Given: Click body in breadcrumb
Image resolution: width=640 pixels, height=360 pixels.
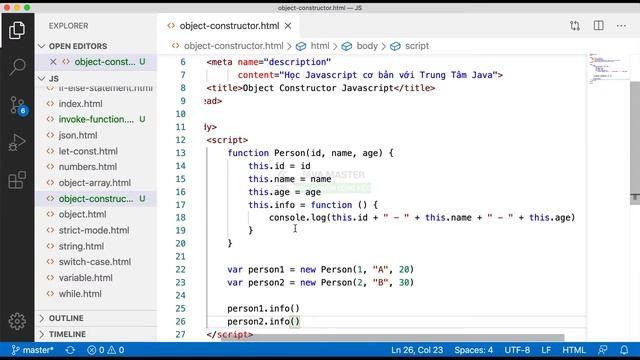Looking at the screenshot, I should tap(367, 46).
